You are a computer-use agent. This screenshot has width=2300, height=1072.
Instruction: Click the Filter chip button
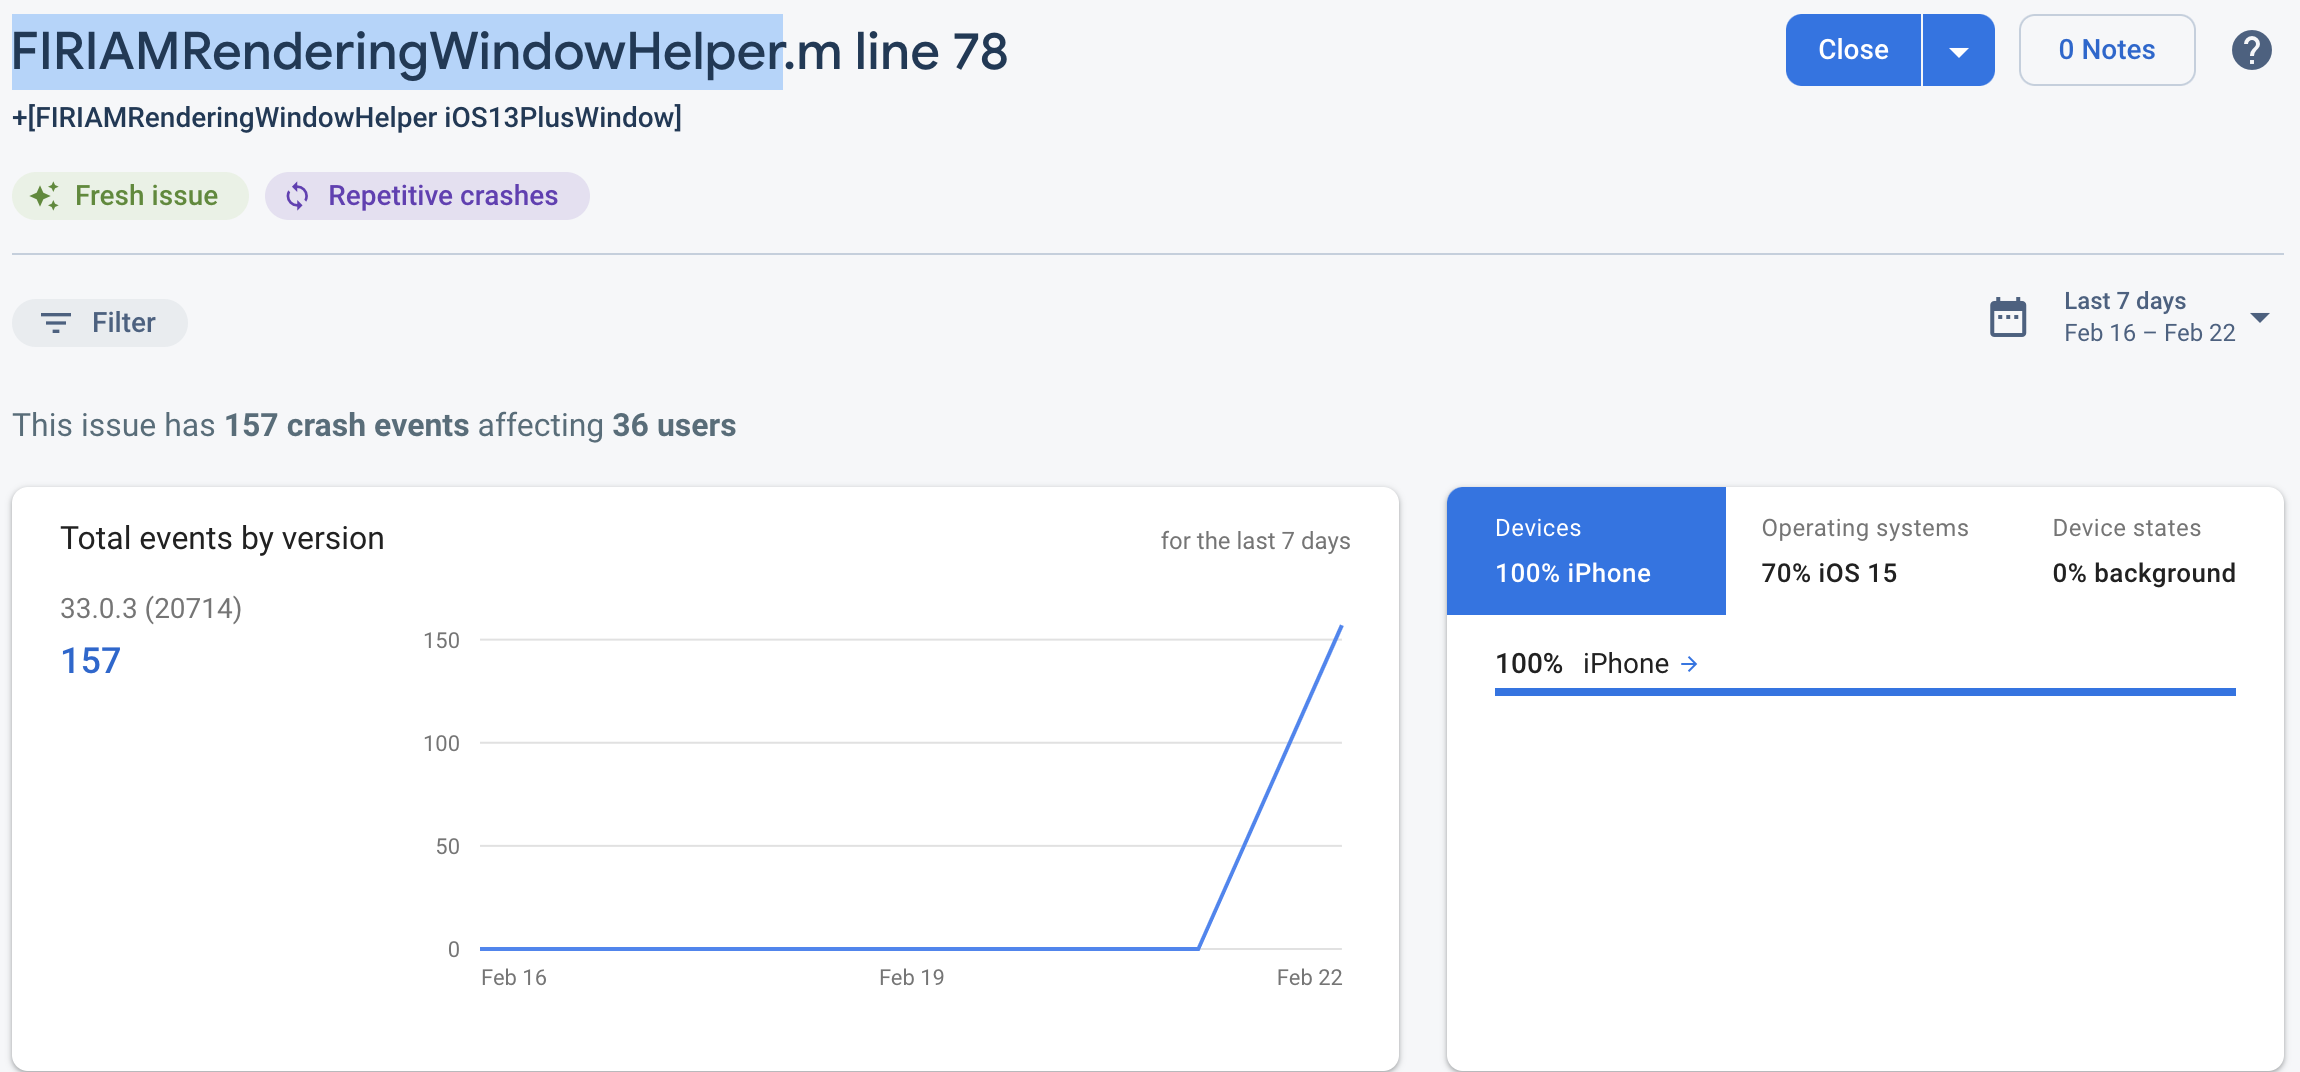pos(100,323)
